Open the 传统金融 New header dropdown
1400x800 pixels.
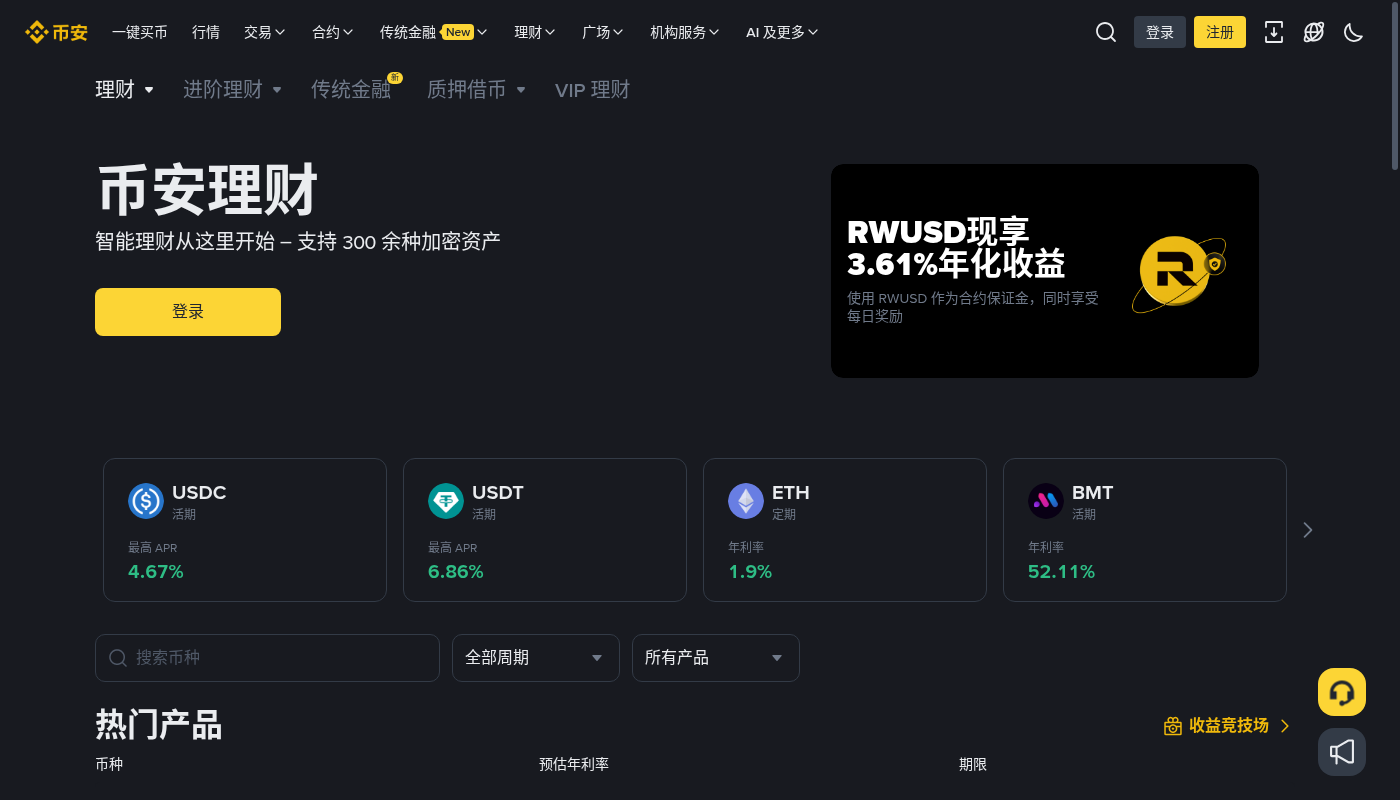[x=434, y=32]
